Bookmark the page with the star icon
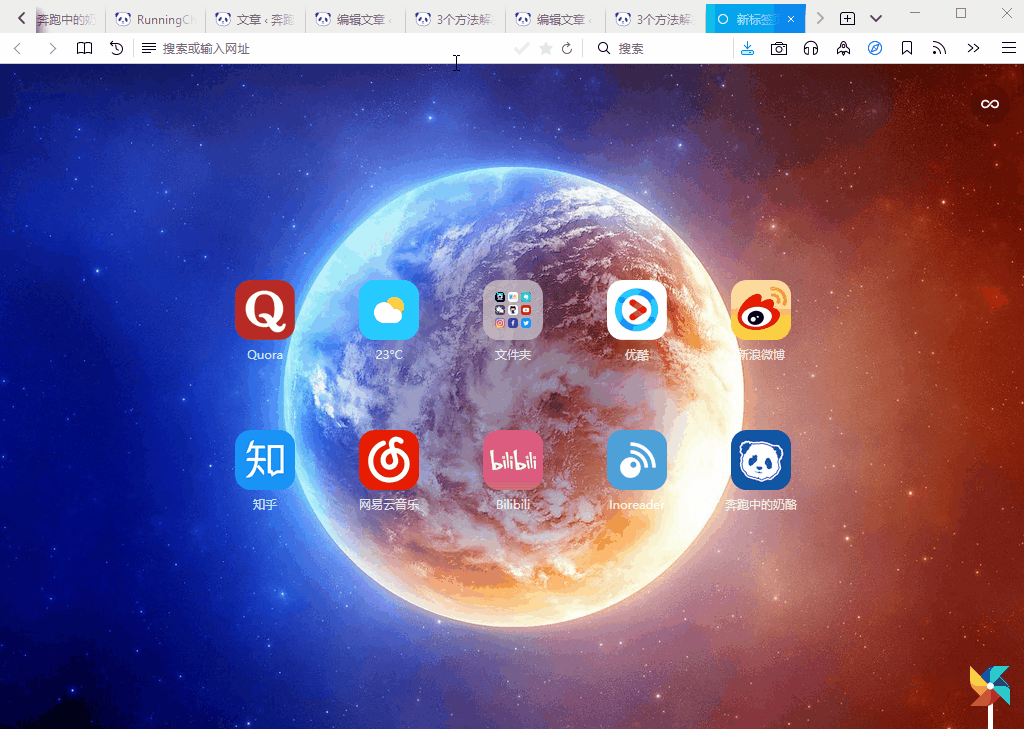1024x729 pixels. [546, 48]
